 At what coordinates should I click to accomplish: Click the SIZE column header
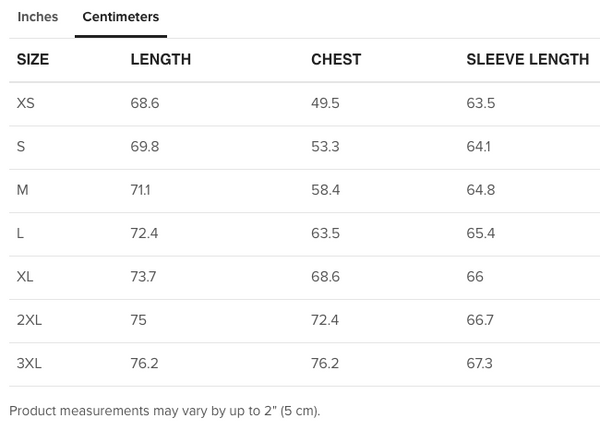pyautogui.click(x=33, y=60)
